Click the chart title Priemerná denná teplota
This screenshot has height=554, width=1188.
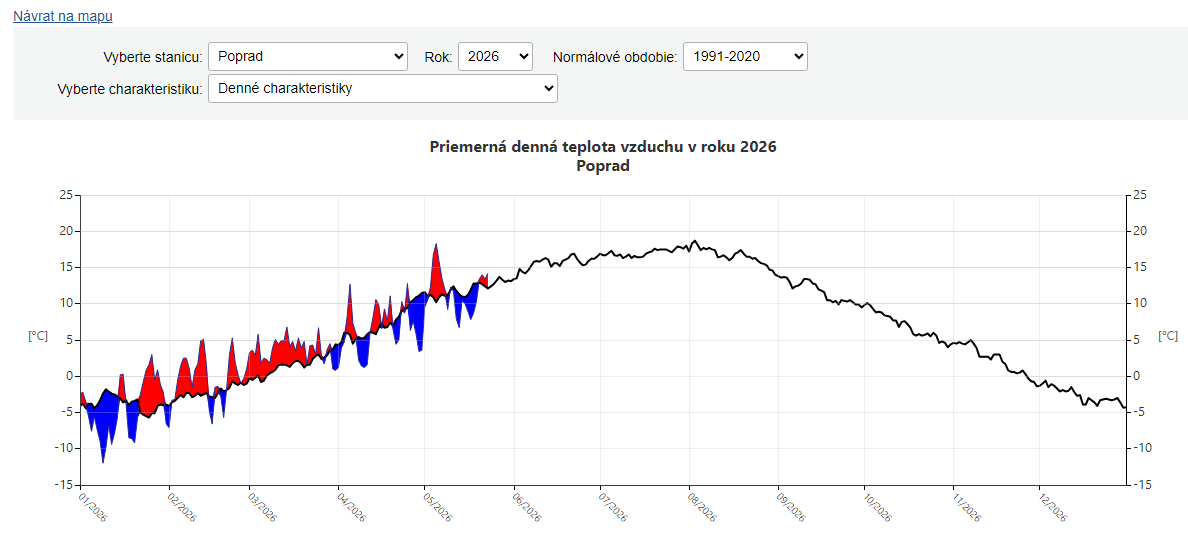pos(603,147)
